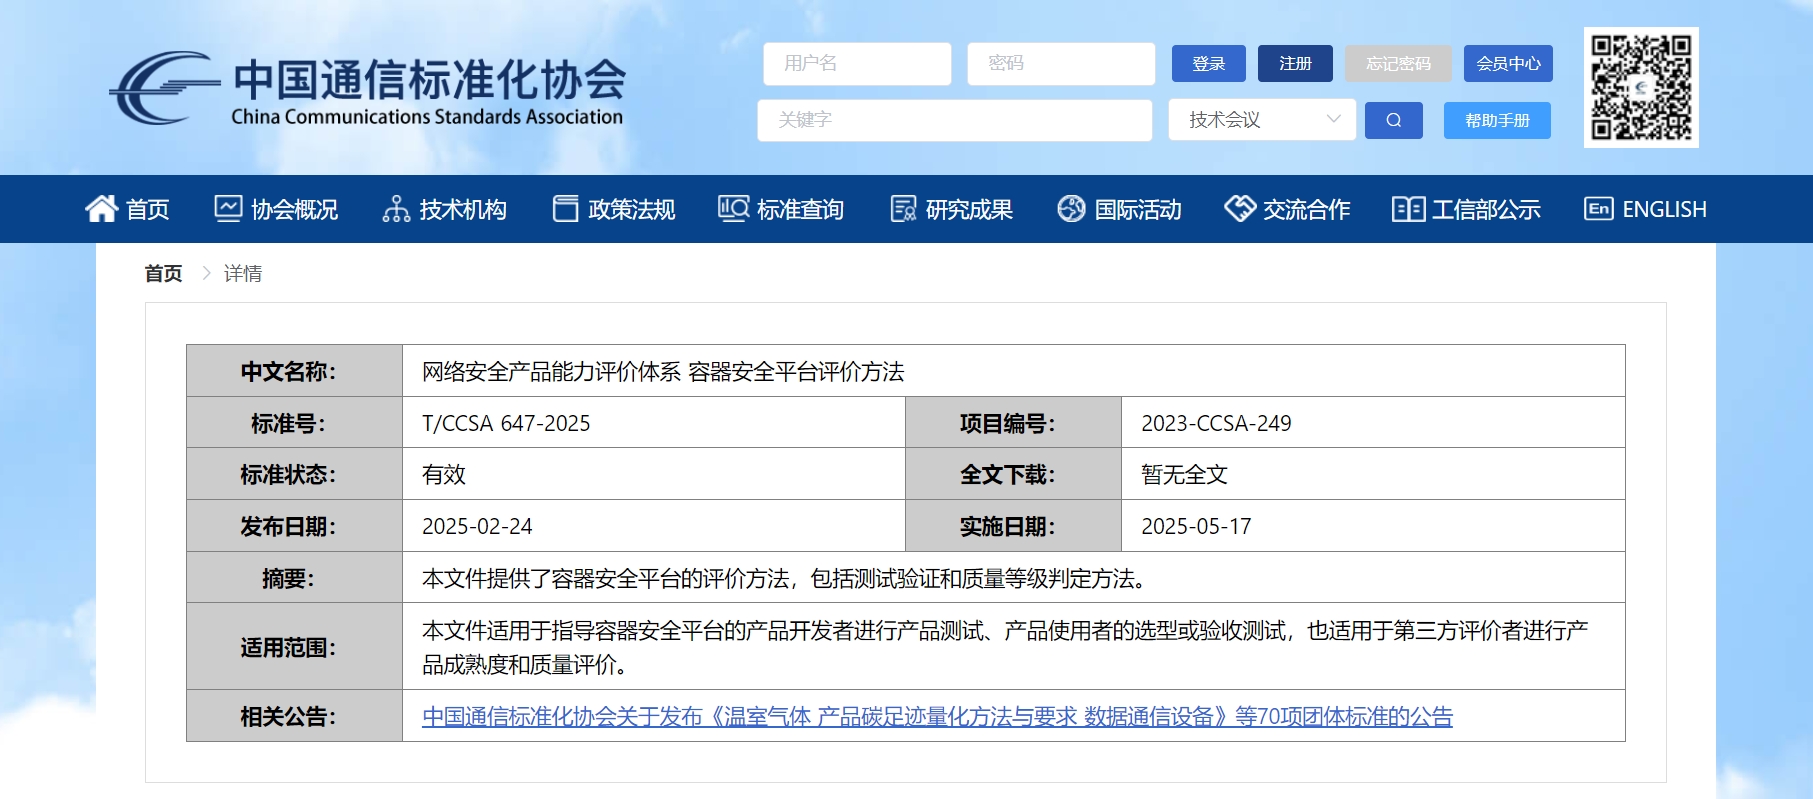Open the 交流合作 menu item
This screenshot has width=1813, height=799.
coord(1287,209)
